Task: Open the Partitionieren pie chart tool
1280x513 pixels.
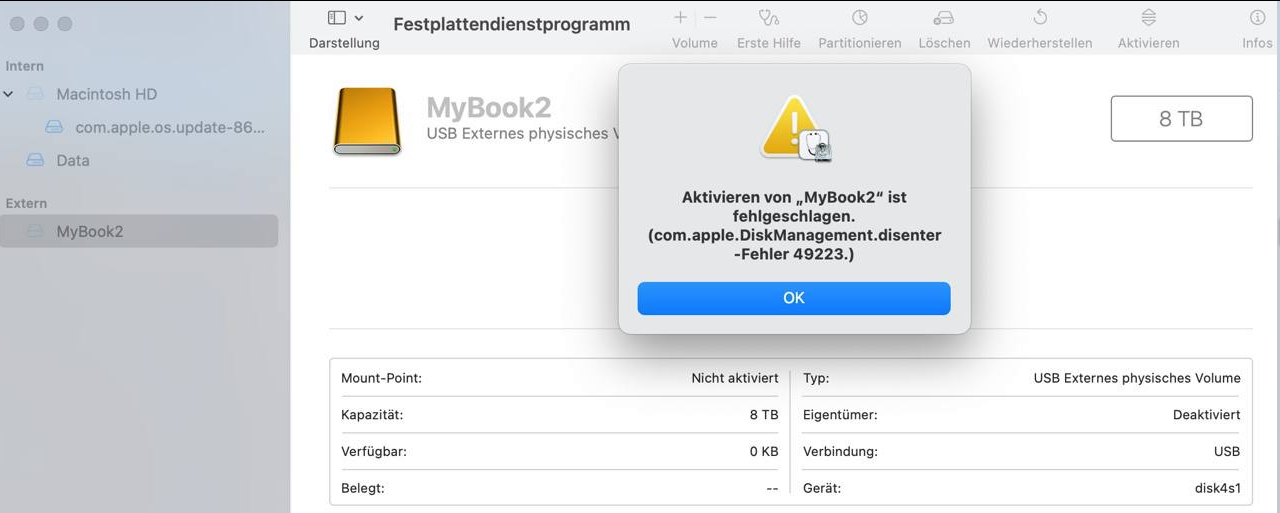Action: 860,18
